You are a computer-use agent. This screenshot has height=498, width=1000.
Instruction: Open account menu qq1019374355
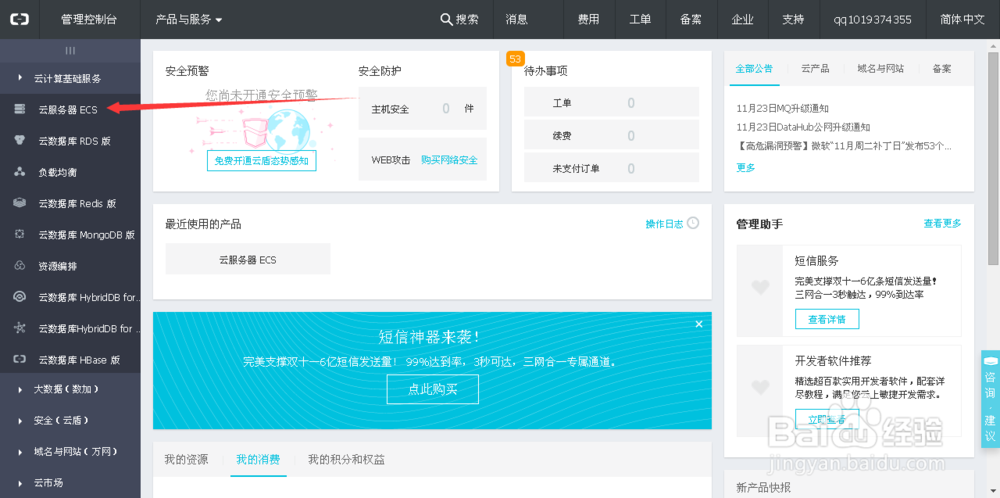click(872, 20)
